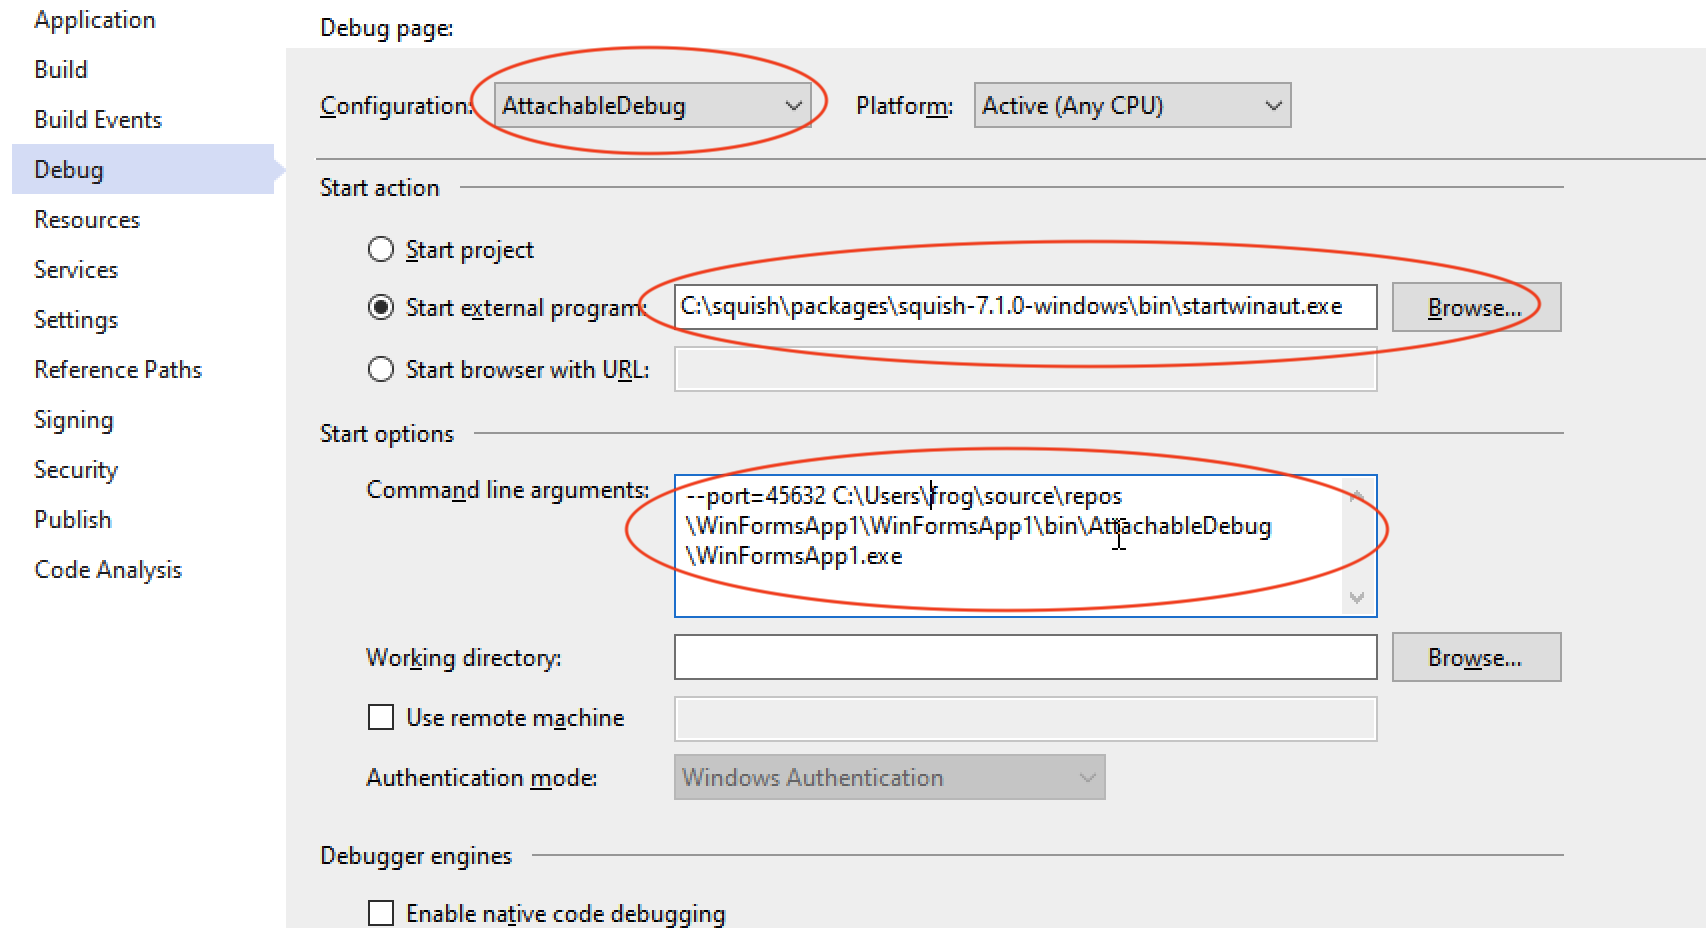
Task: Switch to the Build Events page
Action: pyautogui.click(x=97, y=119)
